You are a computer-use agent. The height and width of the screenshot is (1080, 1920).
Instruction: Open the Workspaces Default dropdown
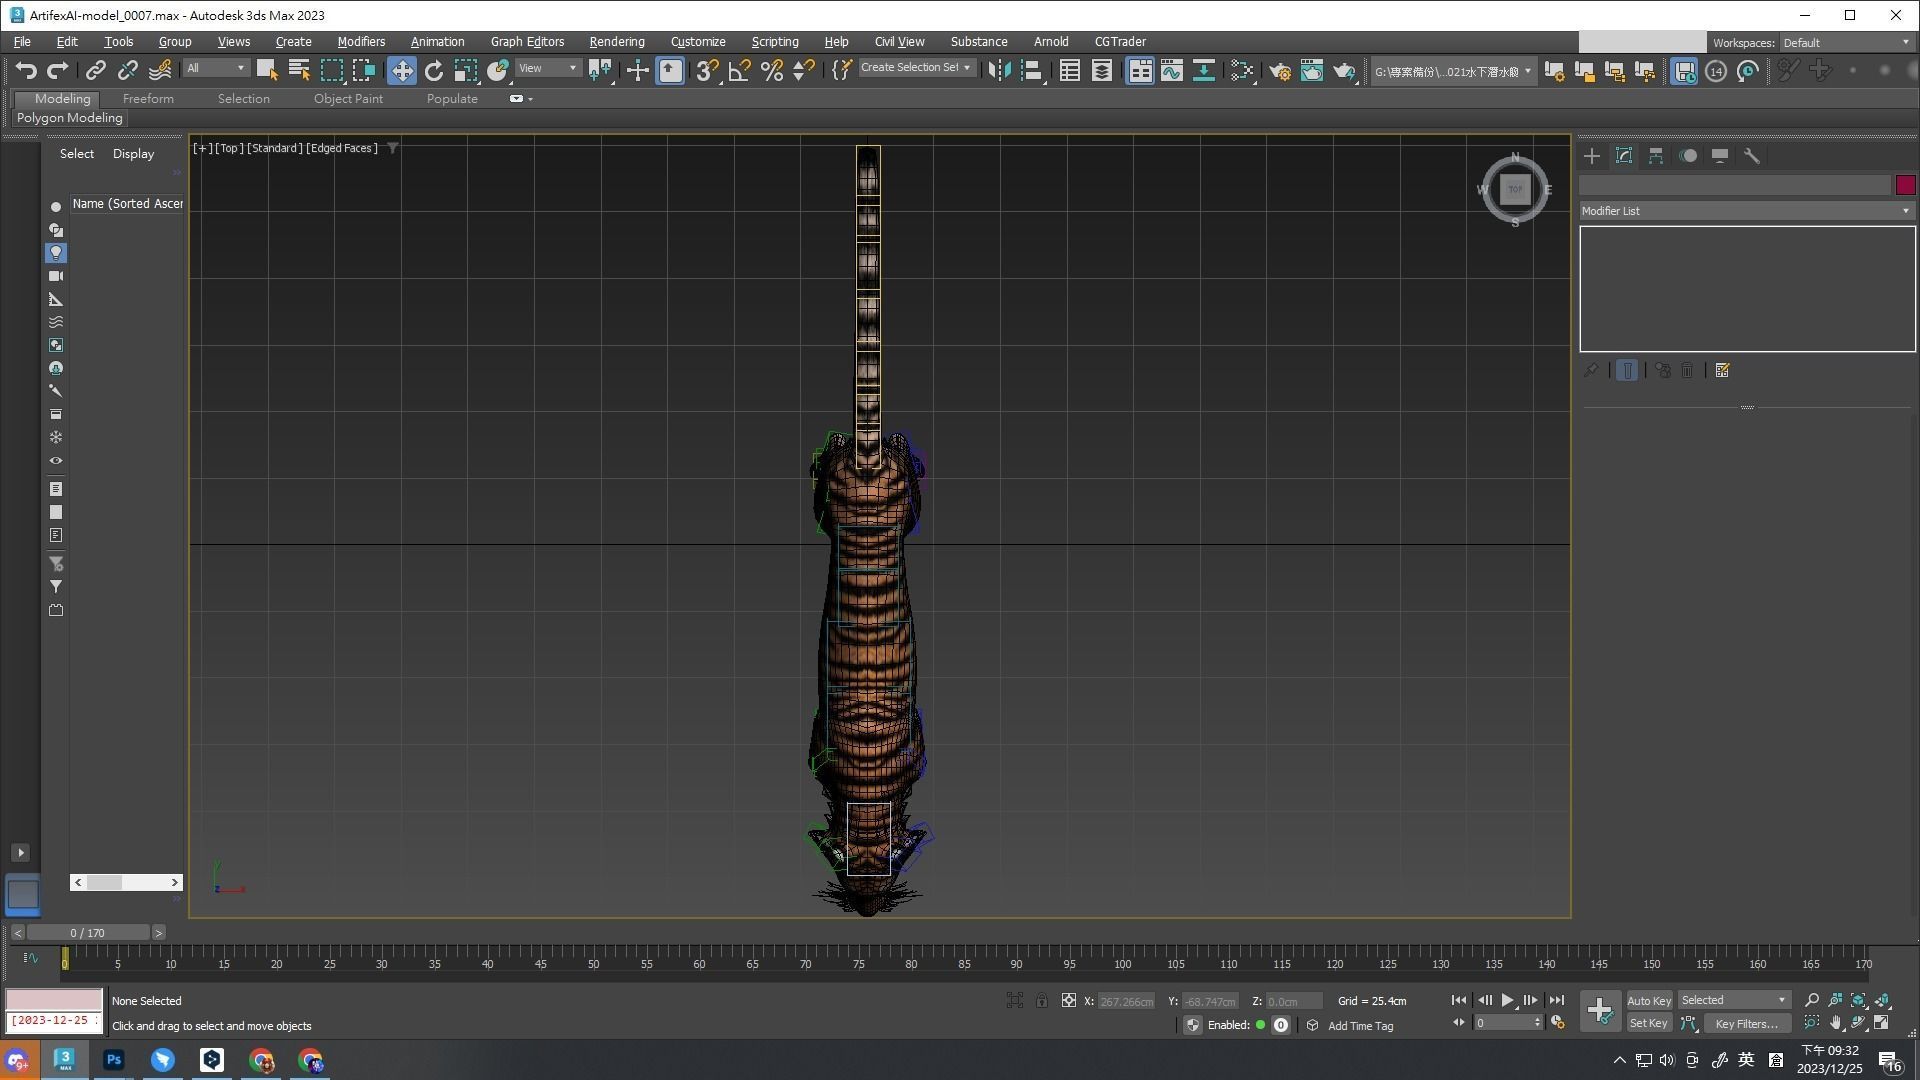click(x=1845, y=42)
